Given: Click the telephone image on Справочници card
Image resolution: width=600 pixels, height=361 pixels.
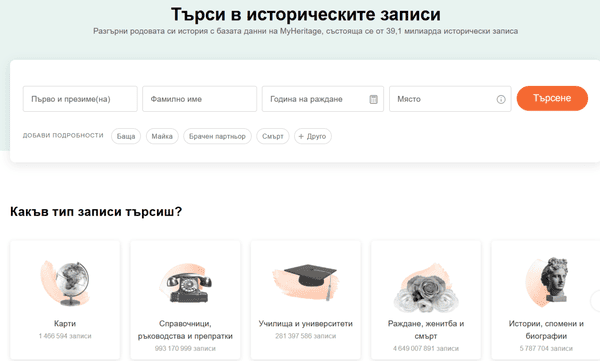Looking at the screenshot, I should (185, 283).
